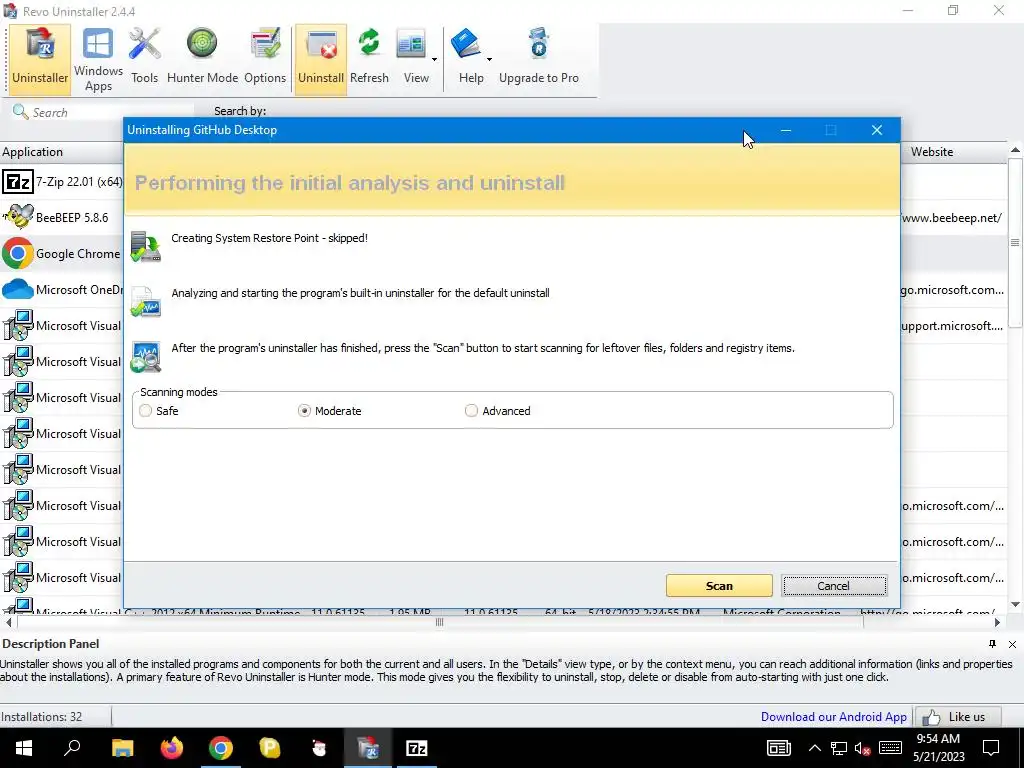Minimize the Uninstalling GitHub Desktop dialog
This screenshot has width=1024, height=768.
(786, 130)
